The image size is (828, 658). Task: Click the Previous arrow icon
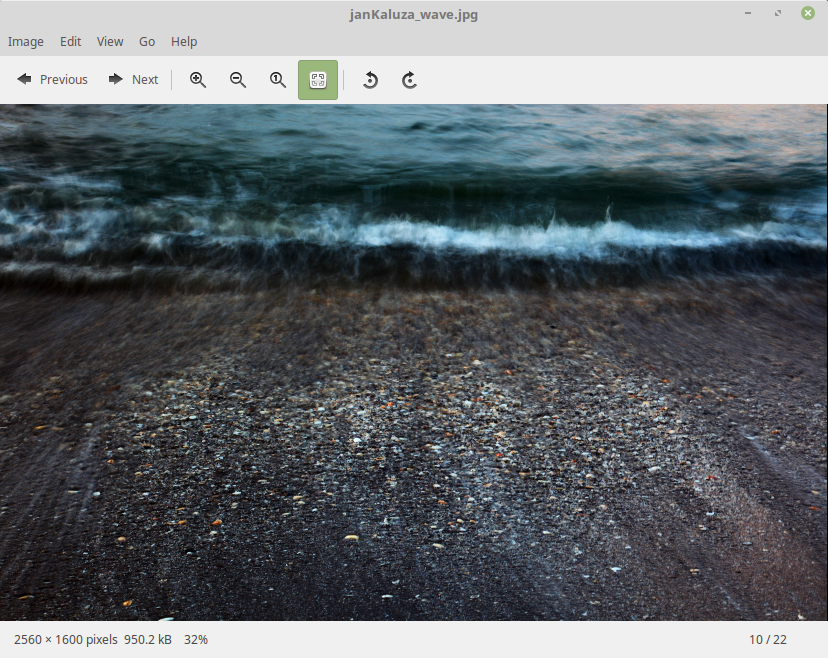24,79
